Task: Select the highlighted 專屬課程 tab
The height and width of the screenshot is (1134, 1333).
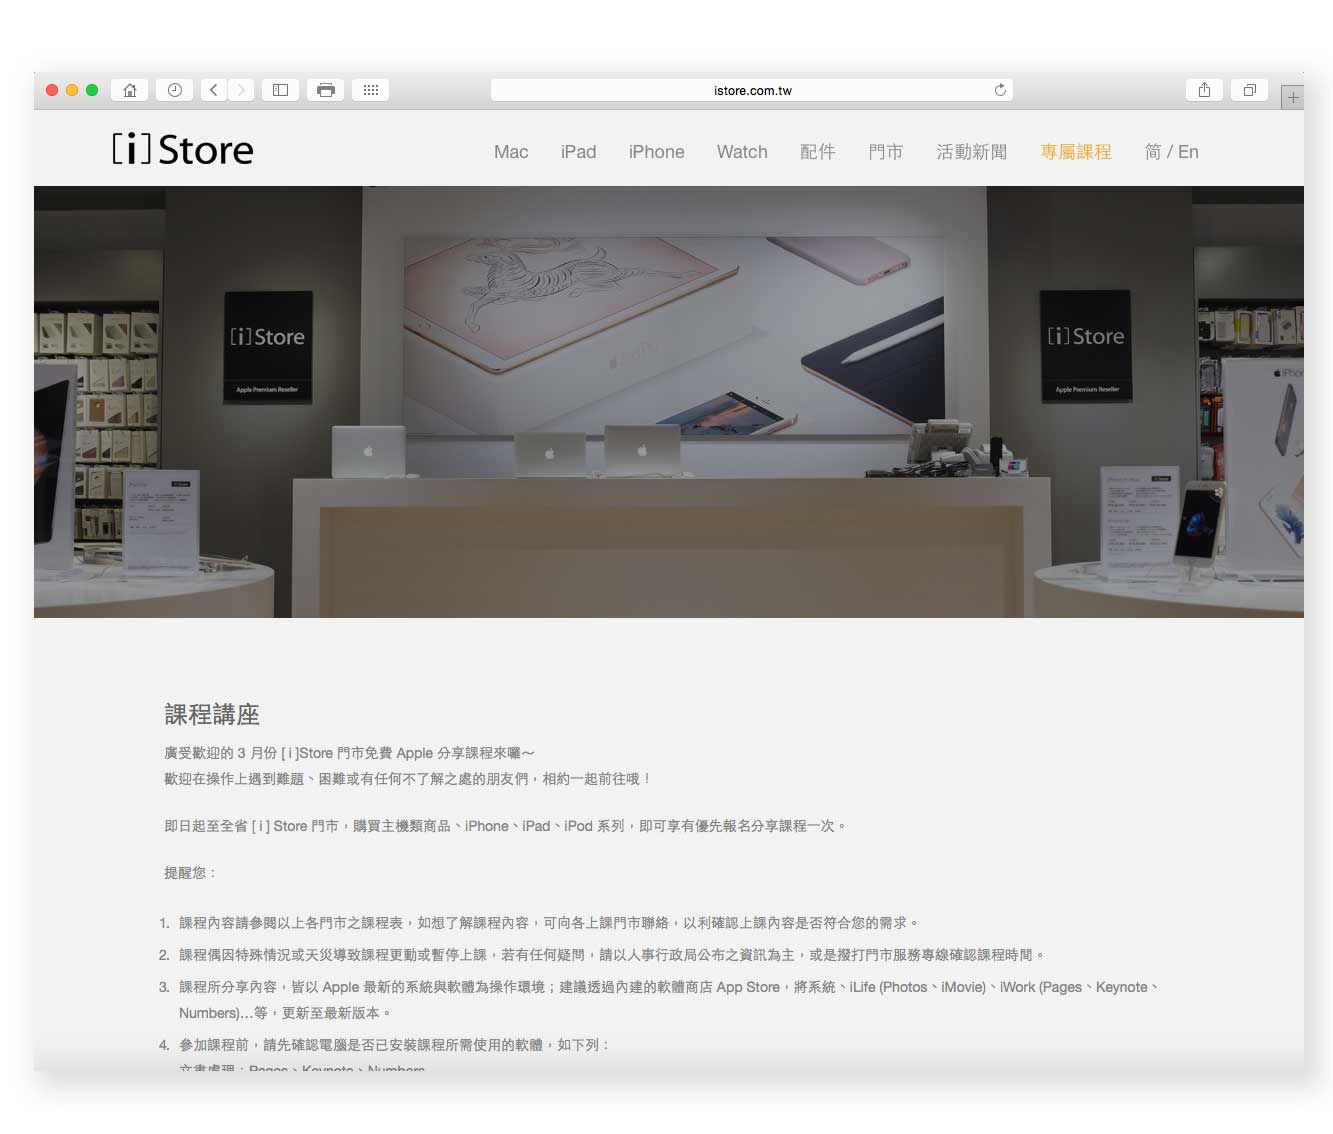Action: click(1076, 152)
